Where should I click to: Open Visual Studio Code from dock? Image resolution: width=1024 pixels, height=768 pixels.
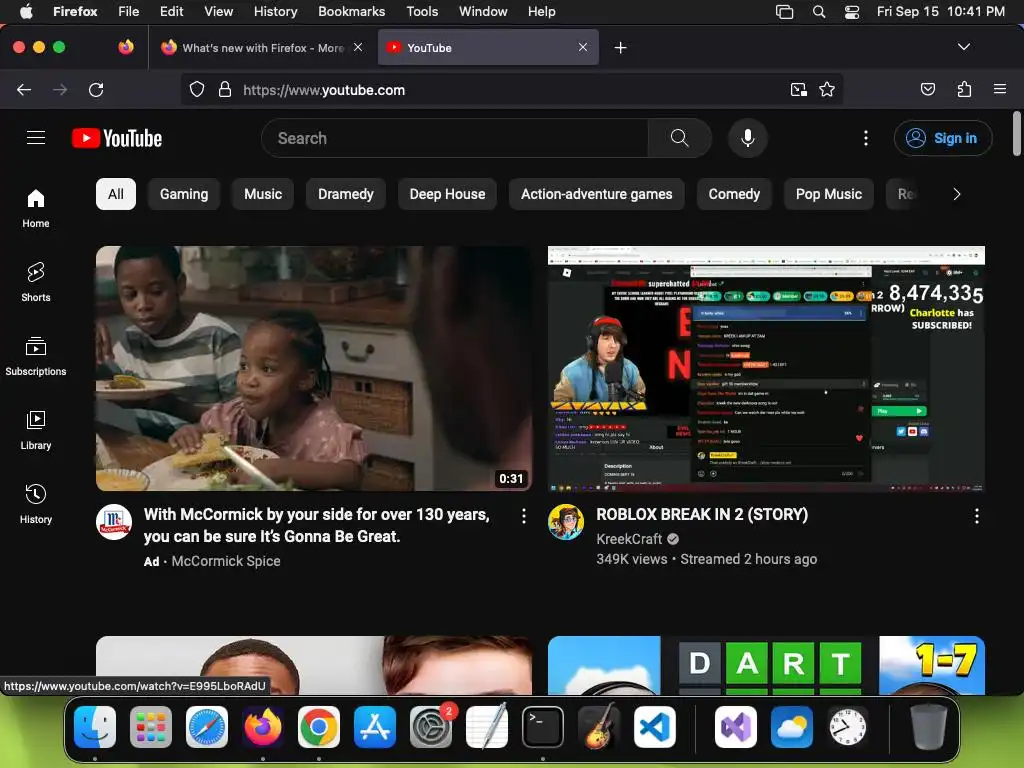pos(654,726)
